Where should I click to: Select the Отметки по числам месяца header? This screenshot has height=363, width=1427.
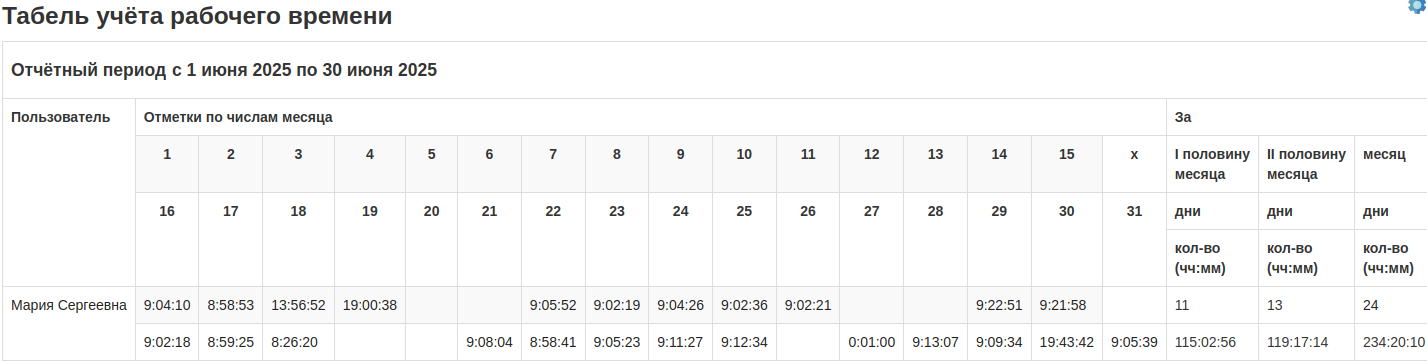[238, 117]
